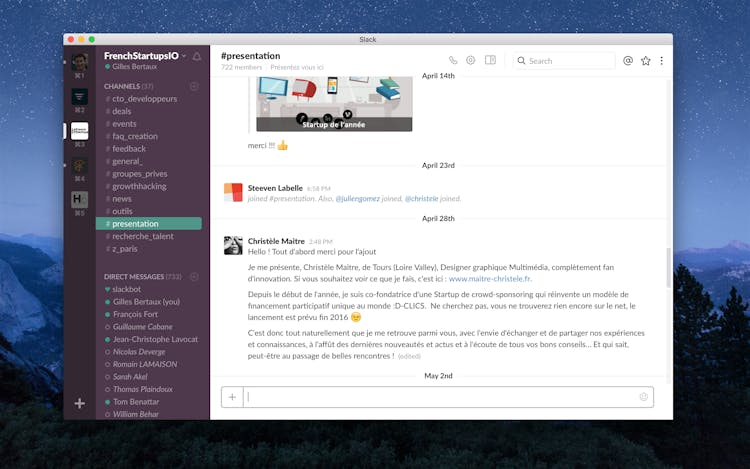Show starred items with the star icon

click(645, 60)
